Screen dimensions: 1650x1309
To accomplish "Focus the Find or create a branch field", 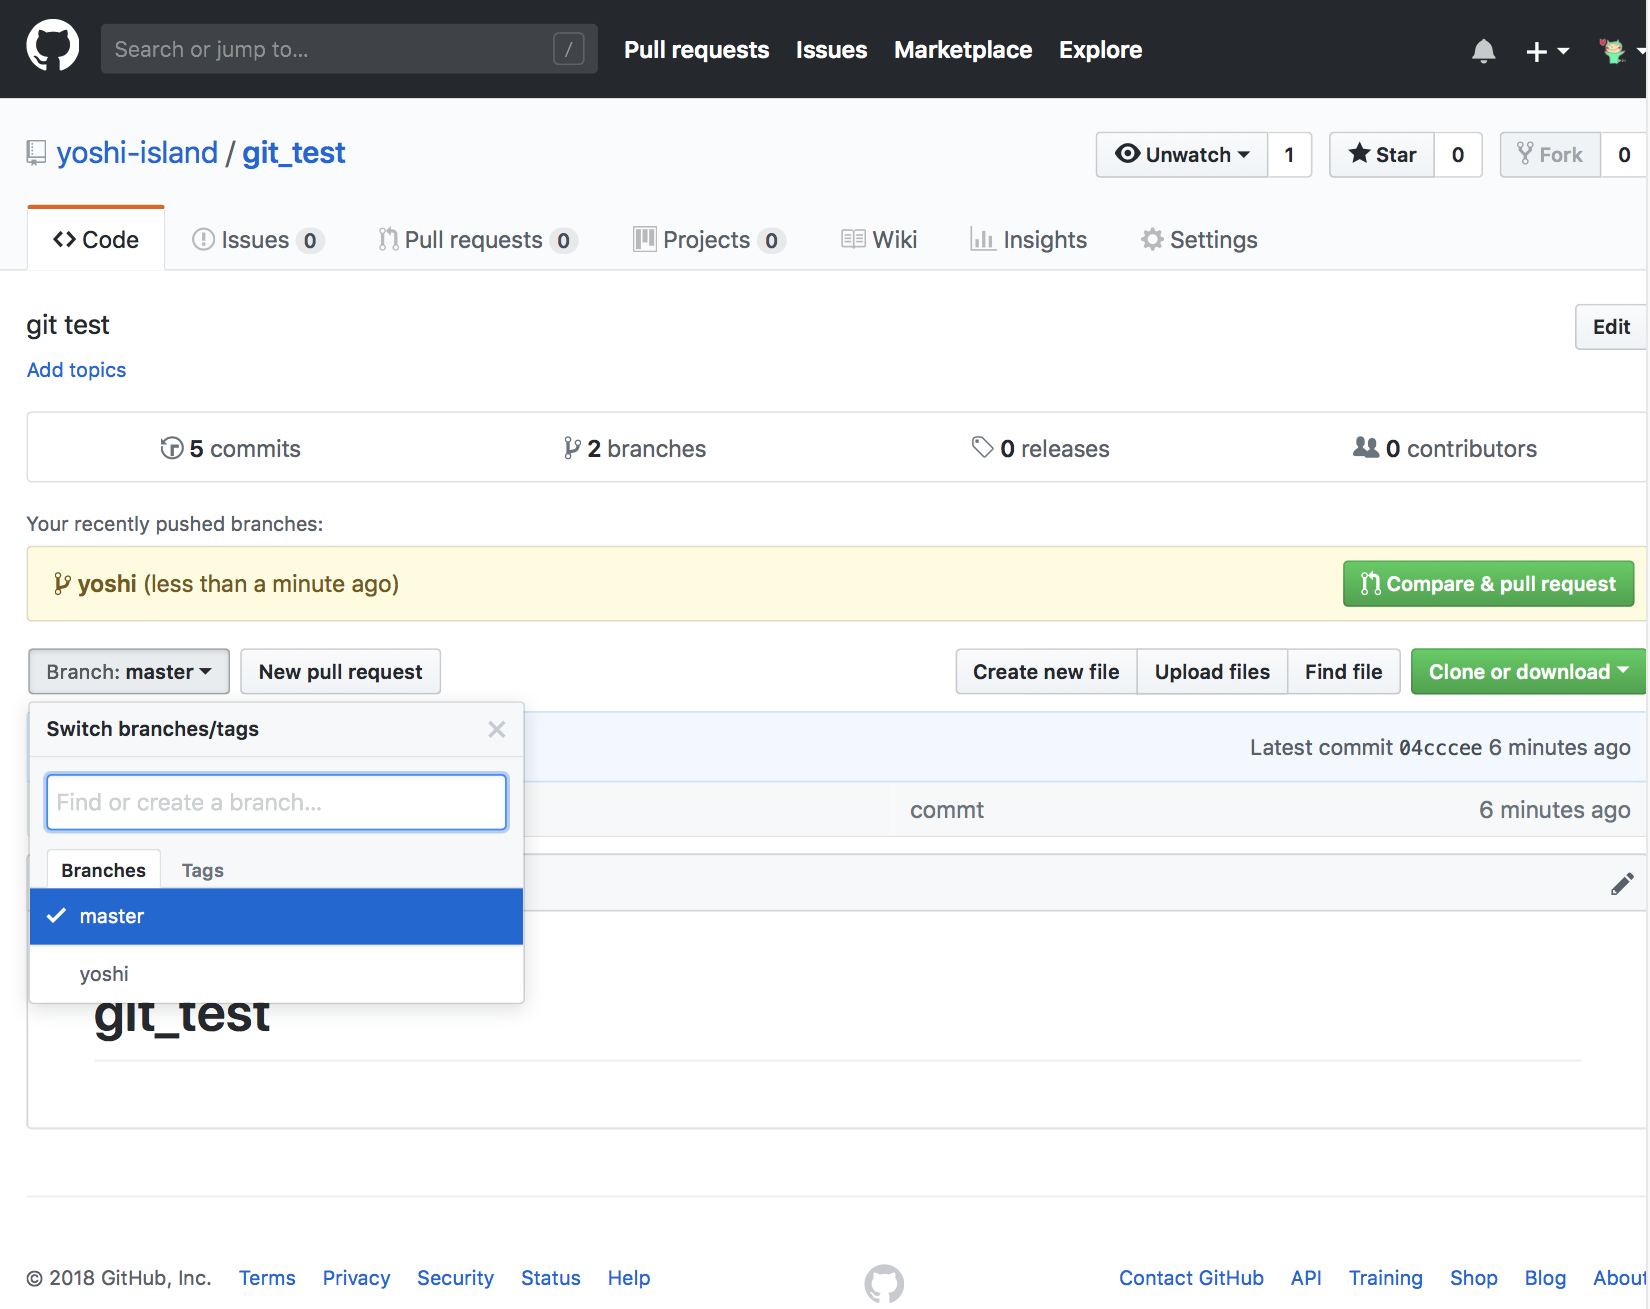I will click(276, 802).
